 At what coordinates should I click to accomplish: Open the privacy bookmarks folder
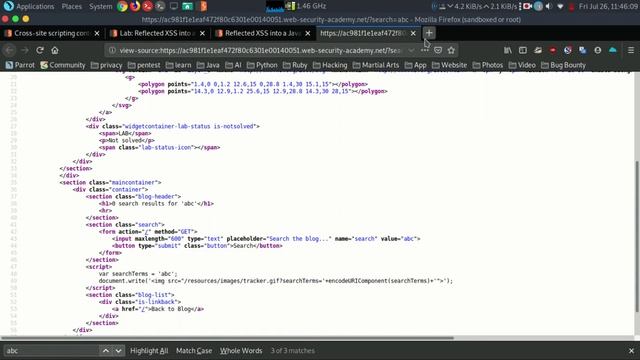(106, 65)
